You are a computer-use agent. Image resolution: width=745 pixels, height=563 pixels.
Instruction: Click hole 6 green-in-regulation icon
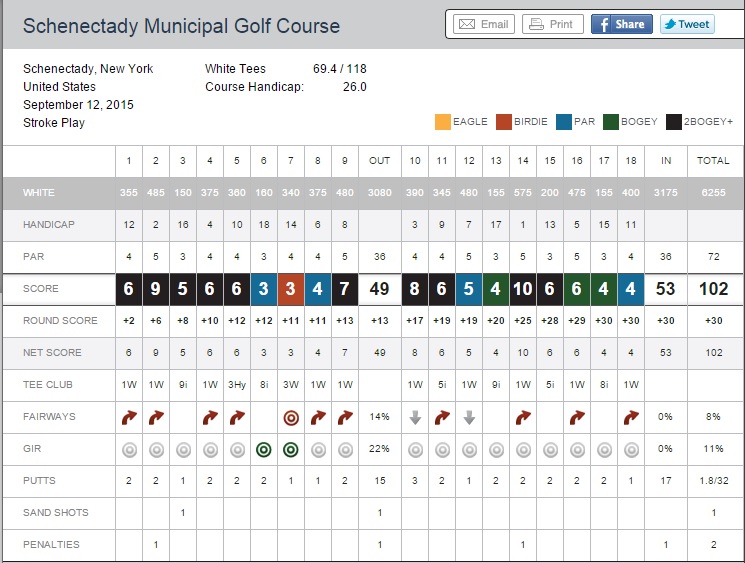pos(264,450)
